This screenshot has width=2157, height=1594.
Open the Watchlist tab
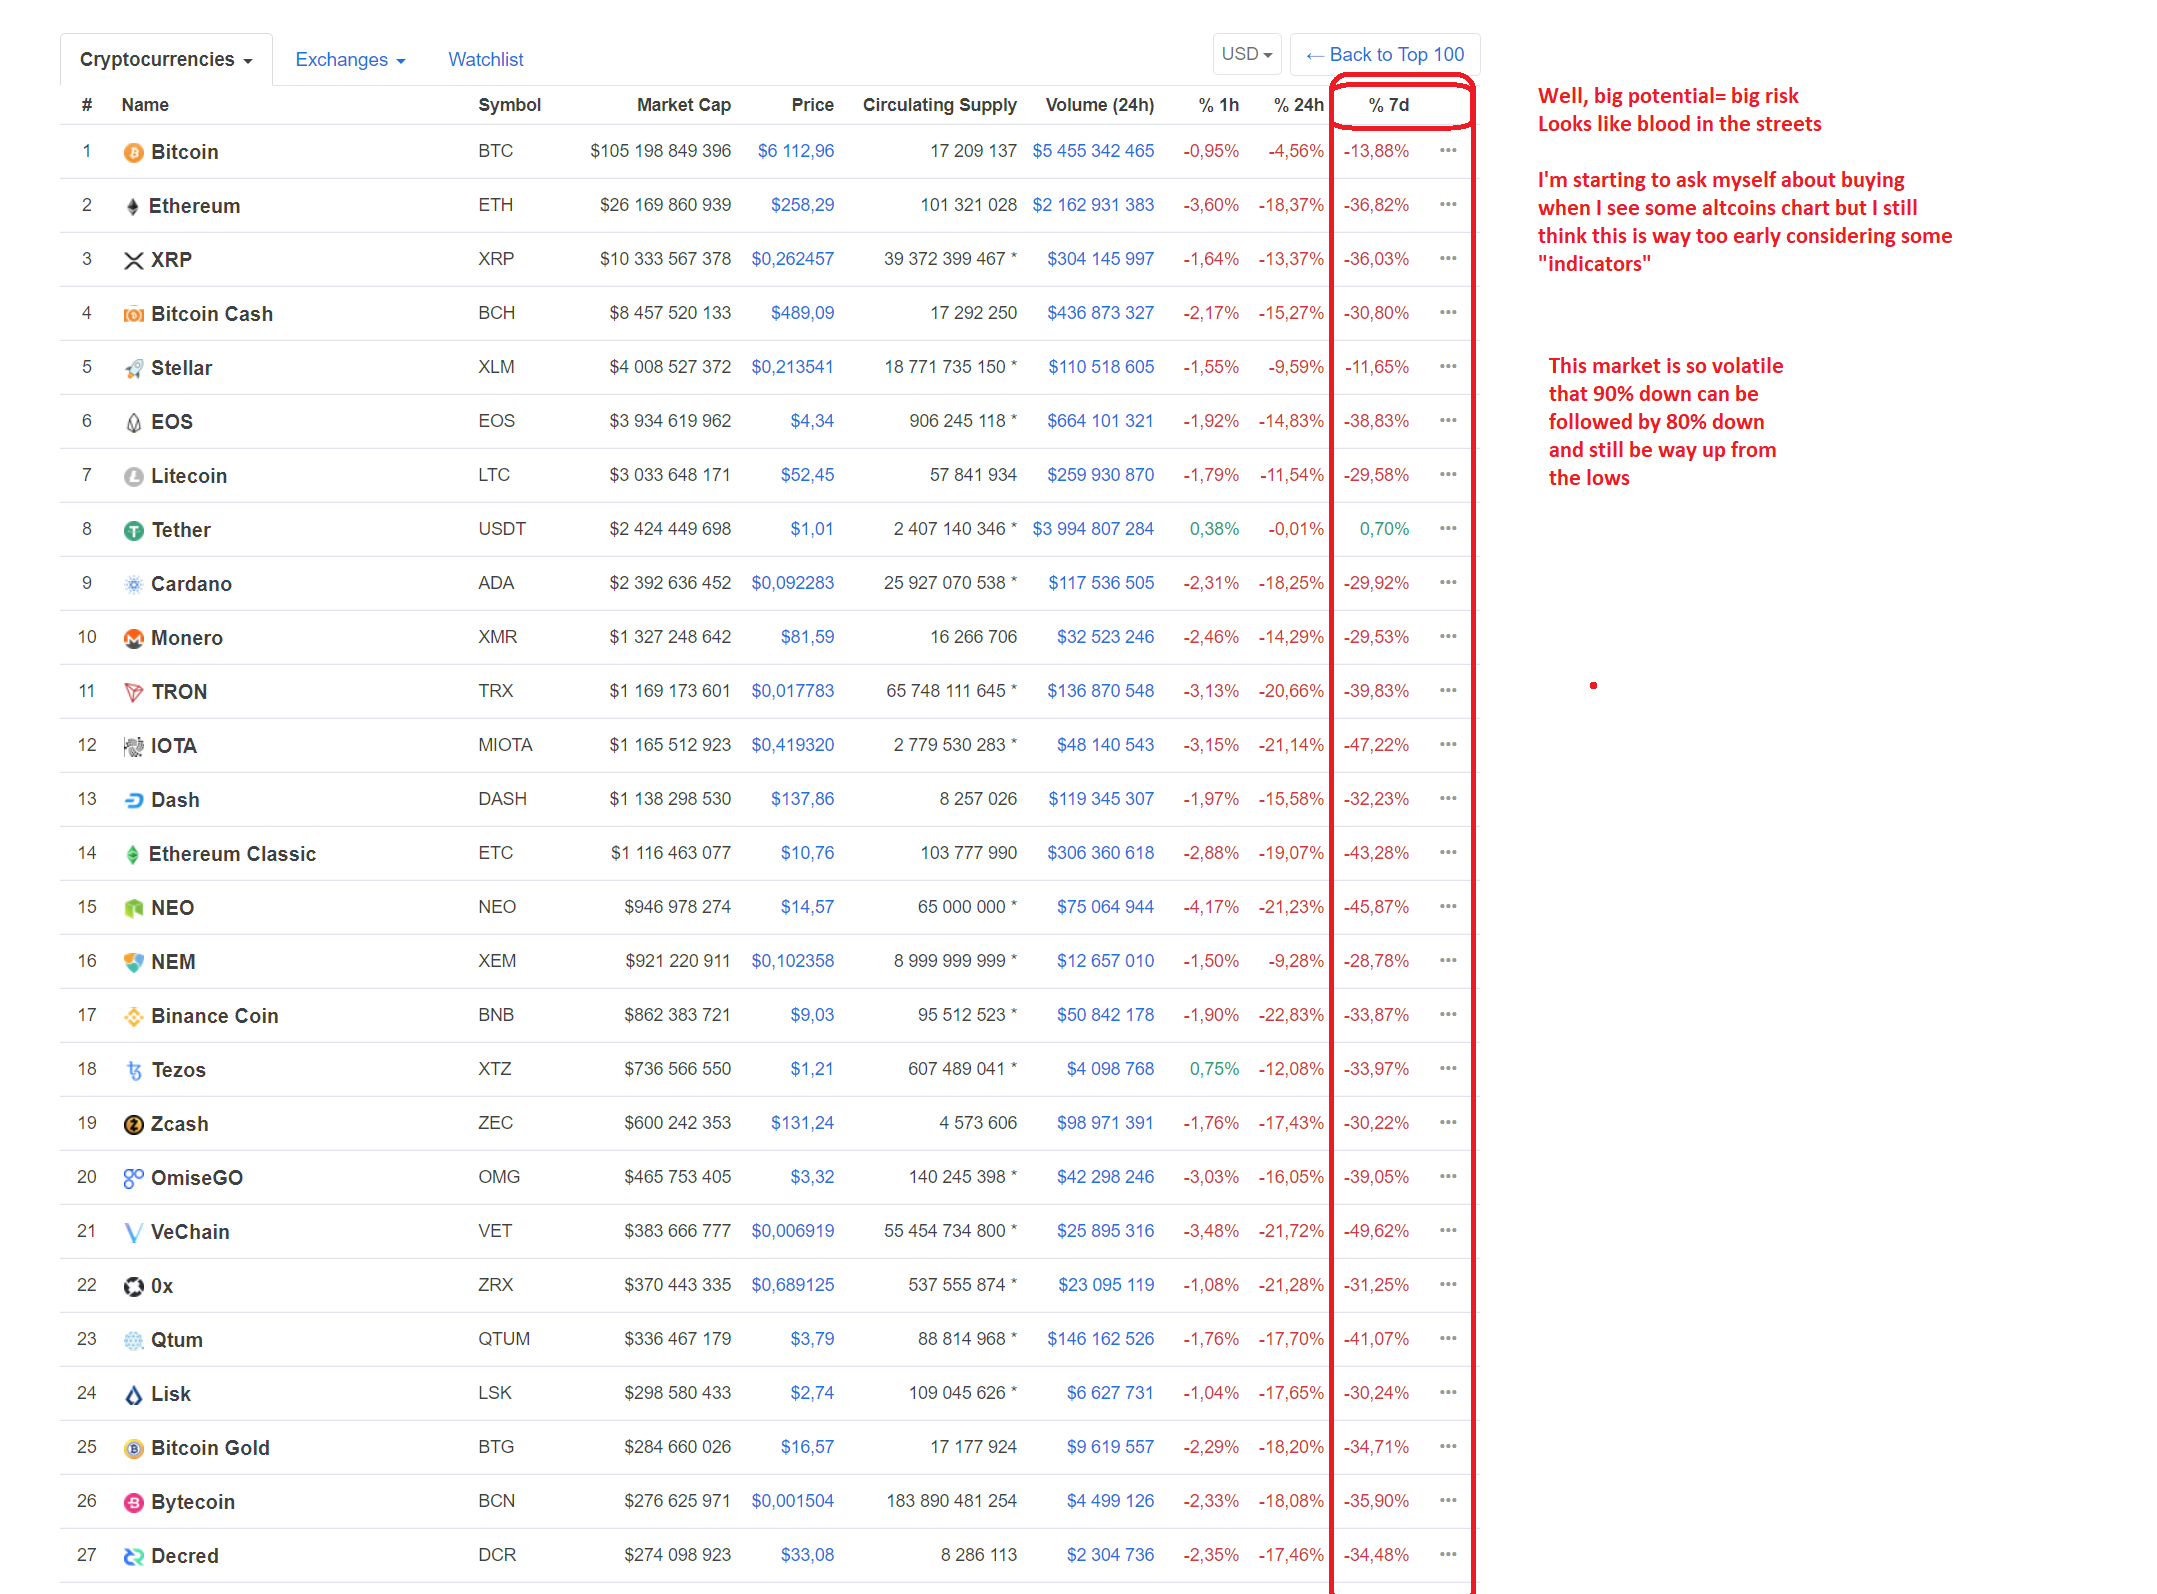(x=485, y=59)
